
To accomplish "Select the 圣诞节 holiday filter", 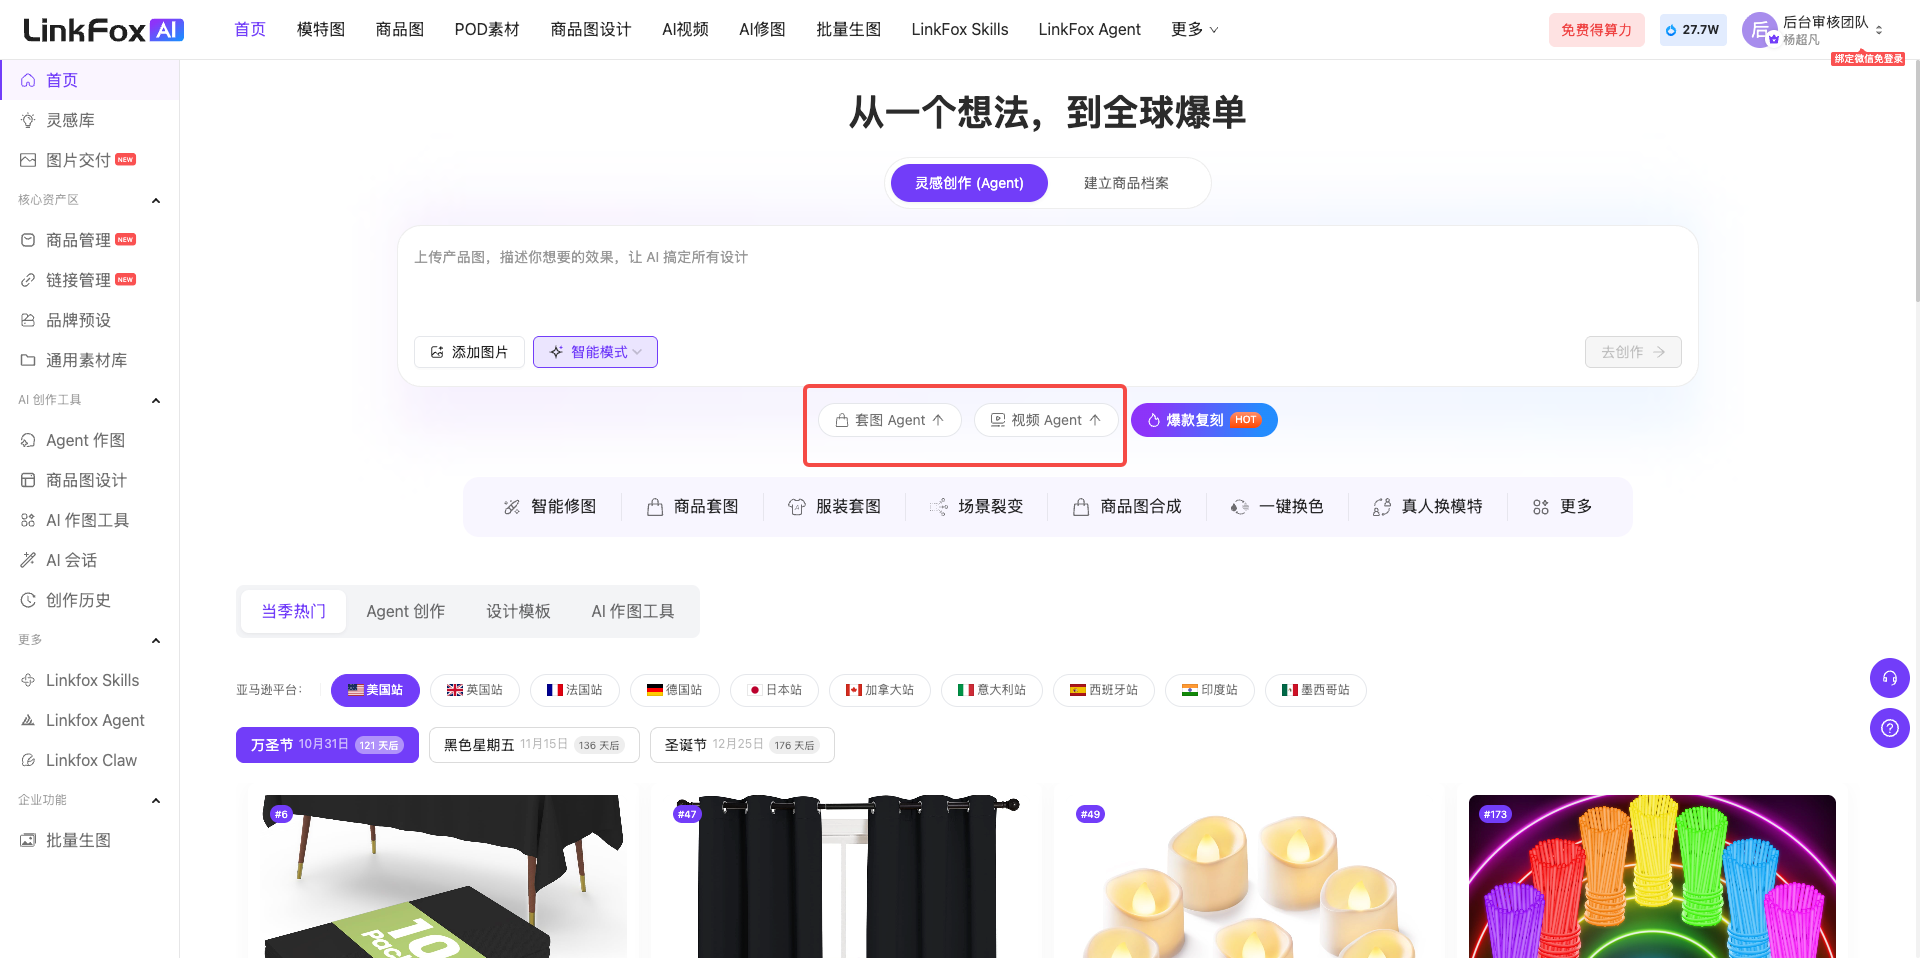I will [x=742, y=745].
